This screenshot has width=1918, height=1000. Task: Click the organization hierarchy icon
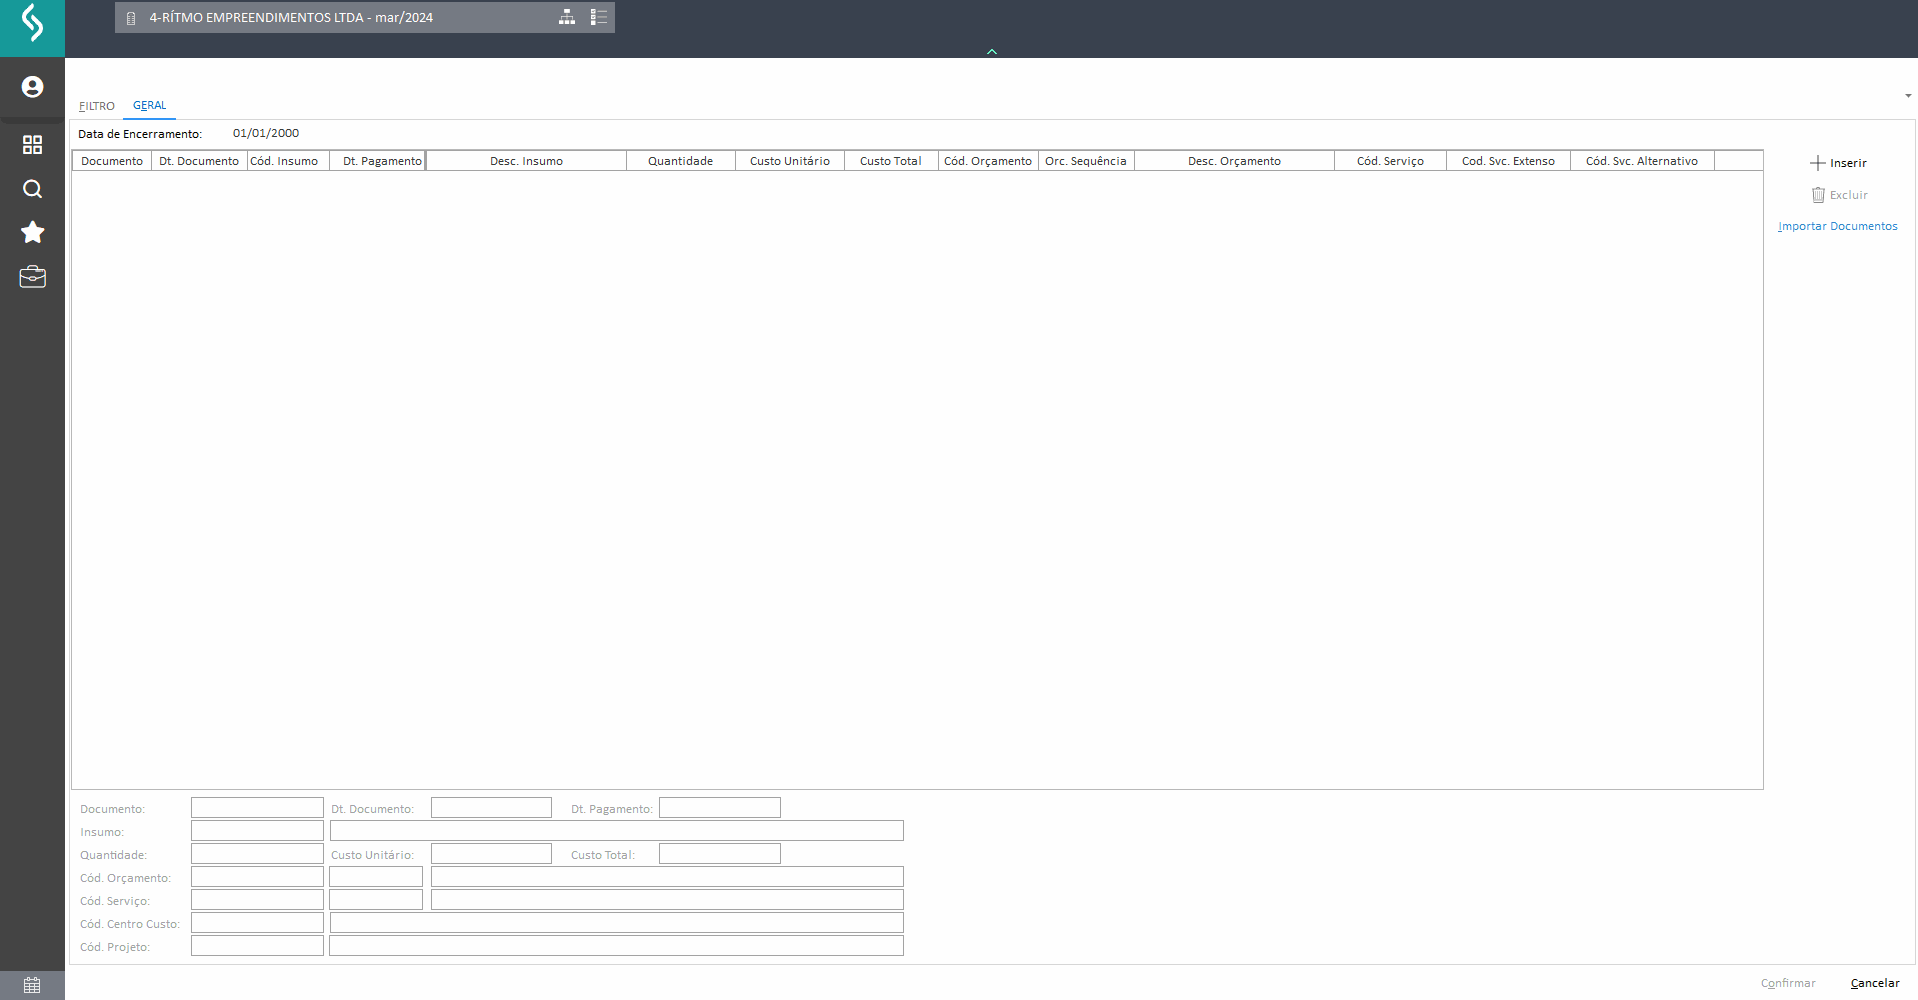click(567, 17)
